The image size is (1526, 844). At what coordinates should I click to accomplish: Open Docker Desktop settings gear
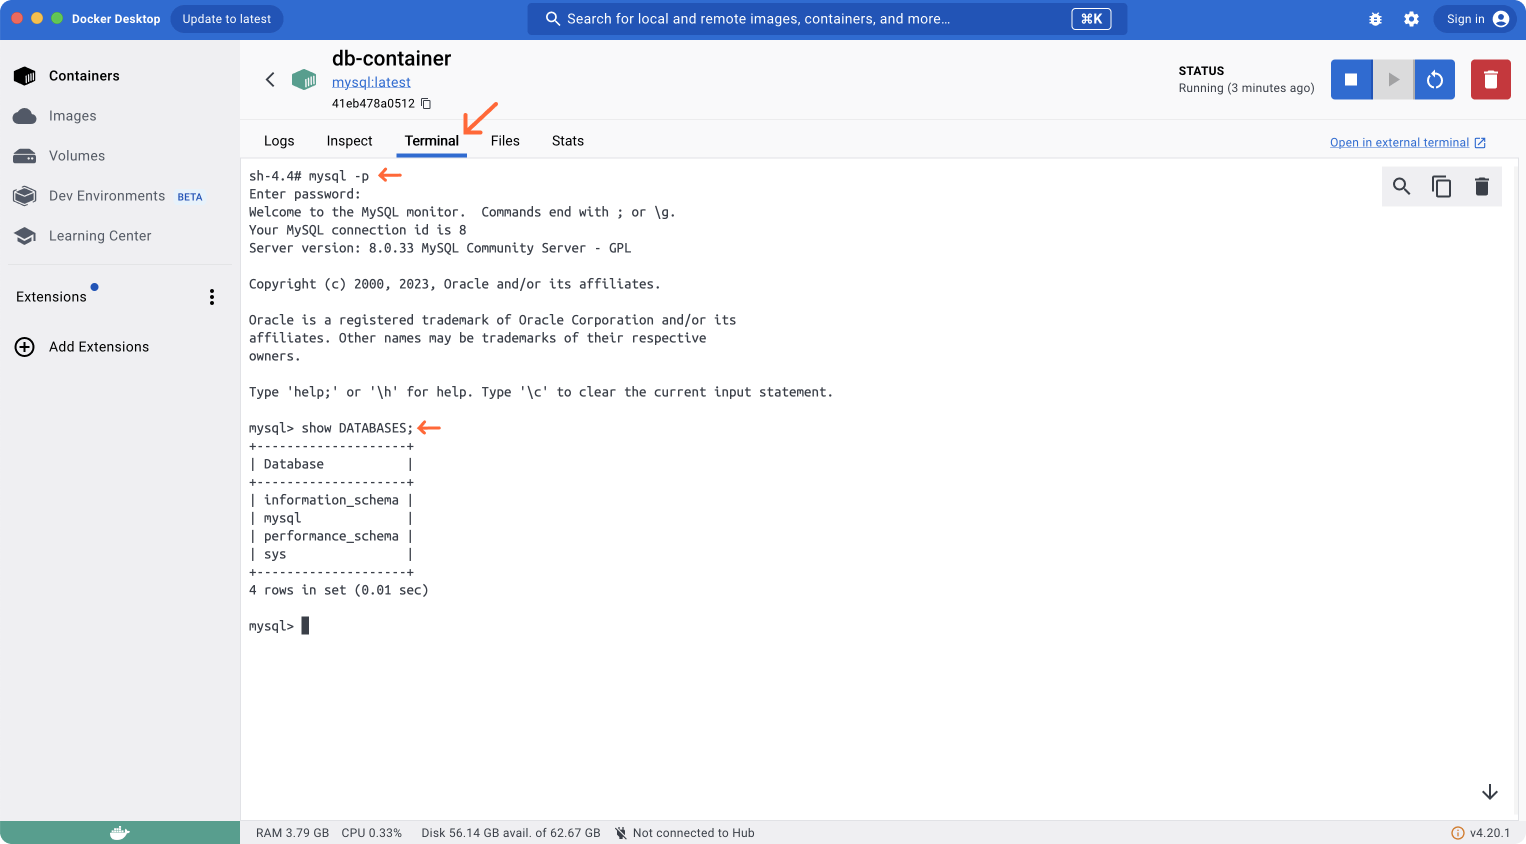click(1411, 18)
